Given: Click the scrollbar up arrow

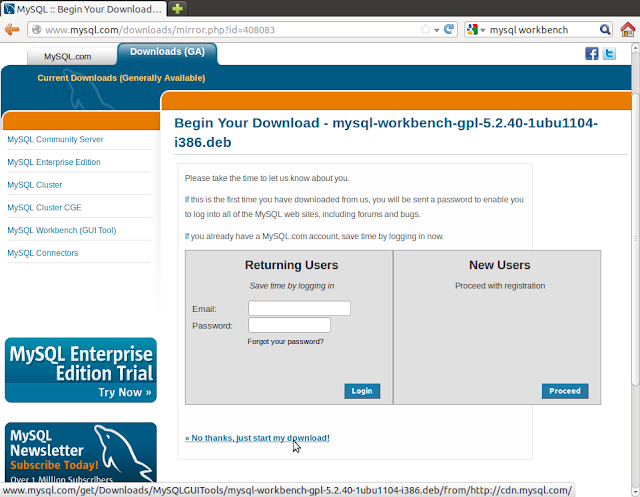Looking at the screenshot, I should coord(635,48).
